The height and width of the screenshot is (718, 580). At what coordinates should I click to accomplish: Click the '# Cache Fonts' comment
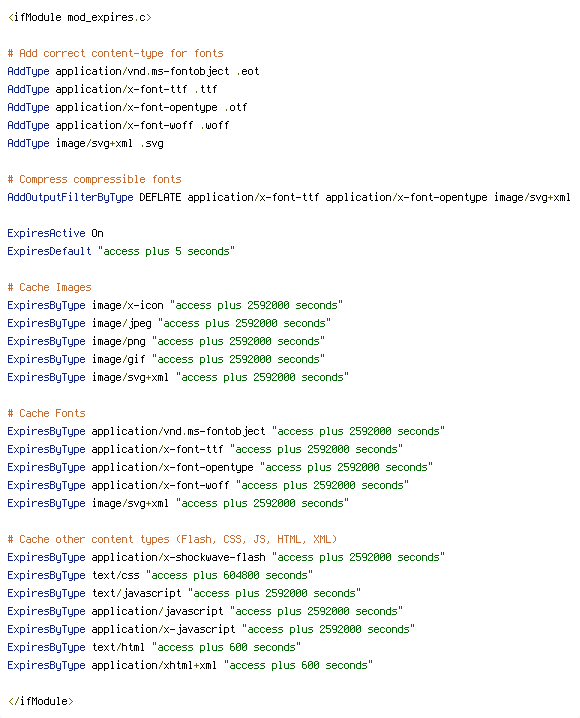coord(47,413)
